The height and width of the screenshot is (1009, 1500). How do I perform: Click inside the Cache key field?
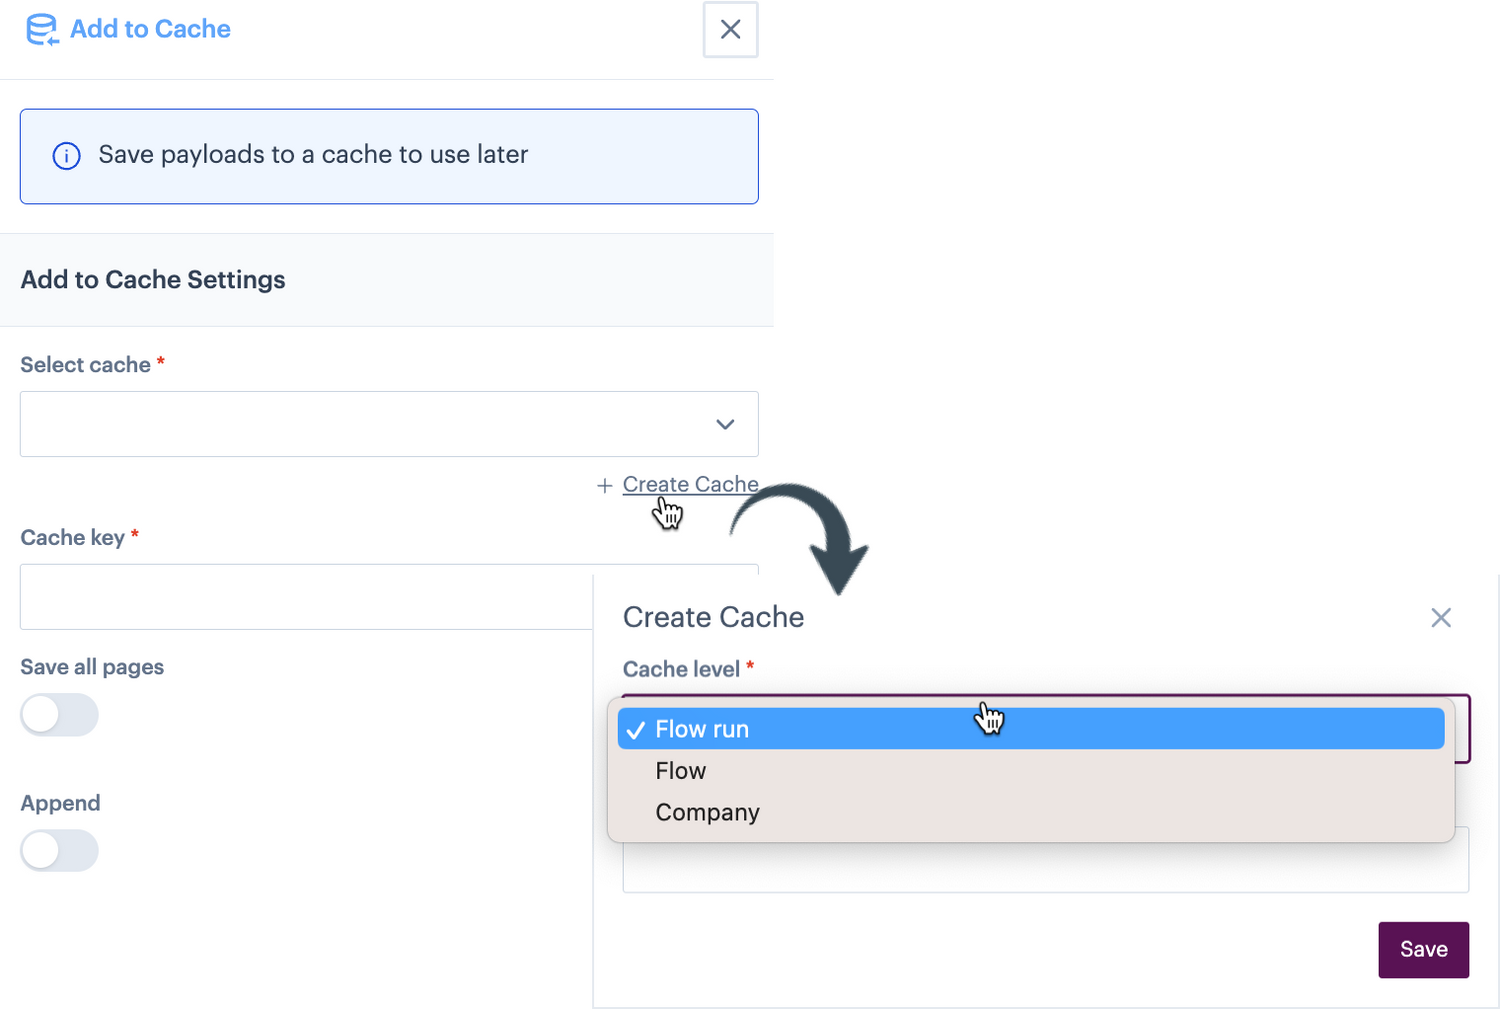(x=300, y=597)
